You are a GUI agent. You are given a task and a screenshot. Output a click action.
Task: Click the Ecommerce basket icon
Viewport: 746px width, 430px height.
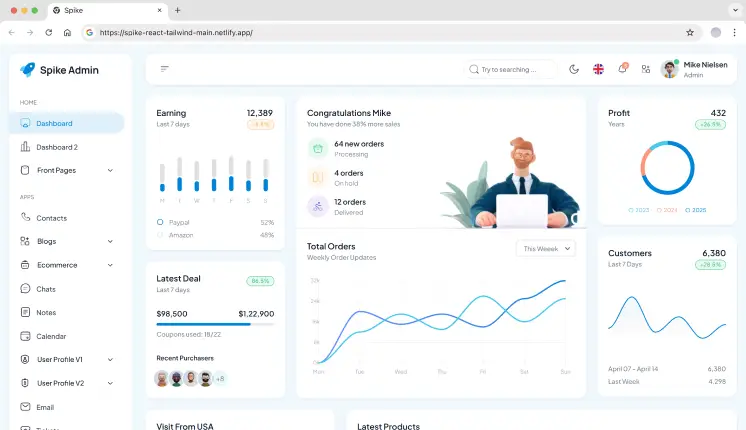[x=25, y=265]
